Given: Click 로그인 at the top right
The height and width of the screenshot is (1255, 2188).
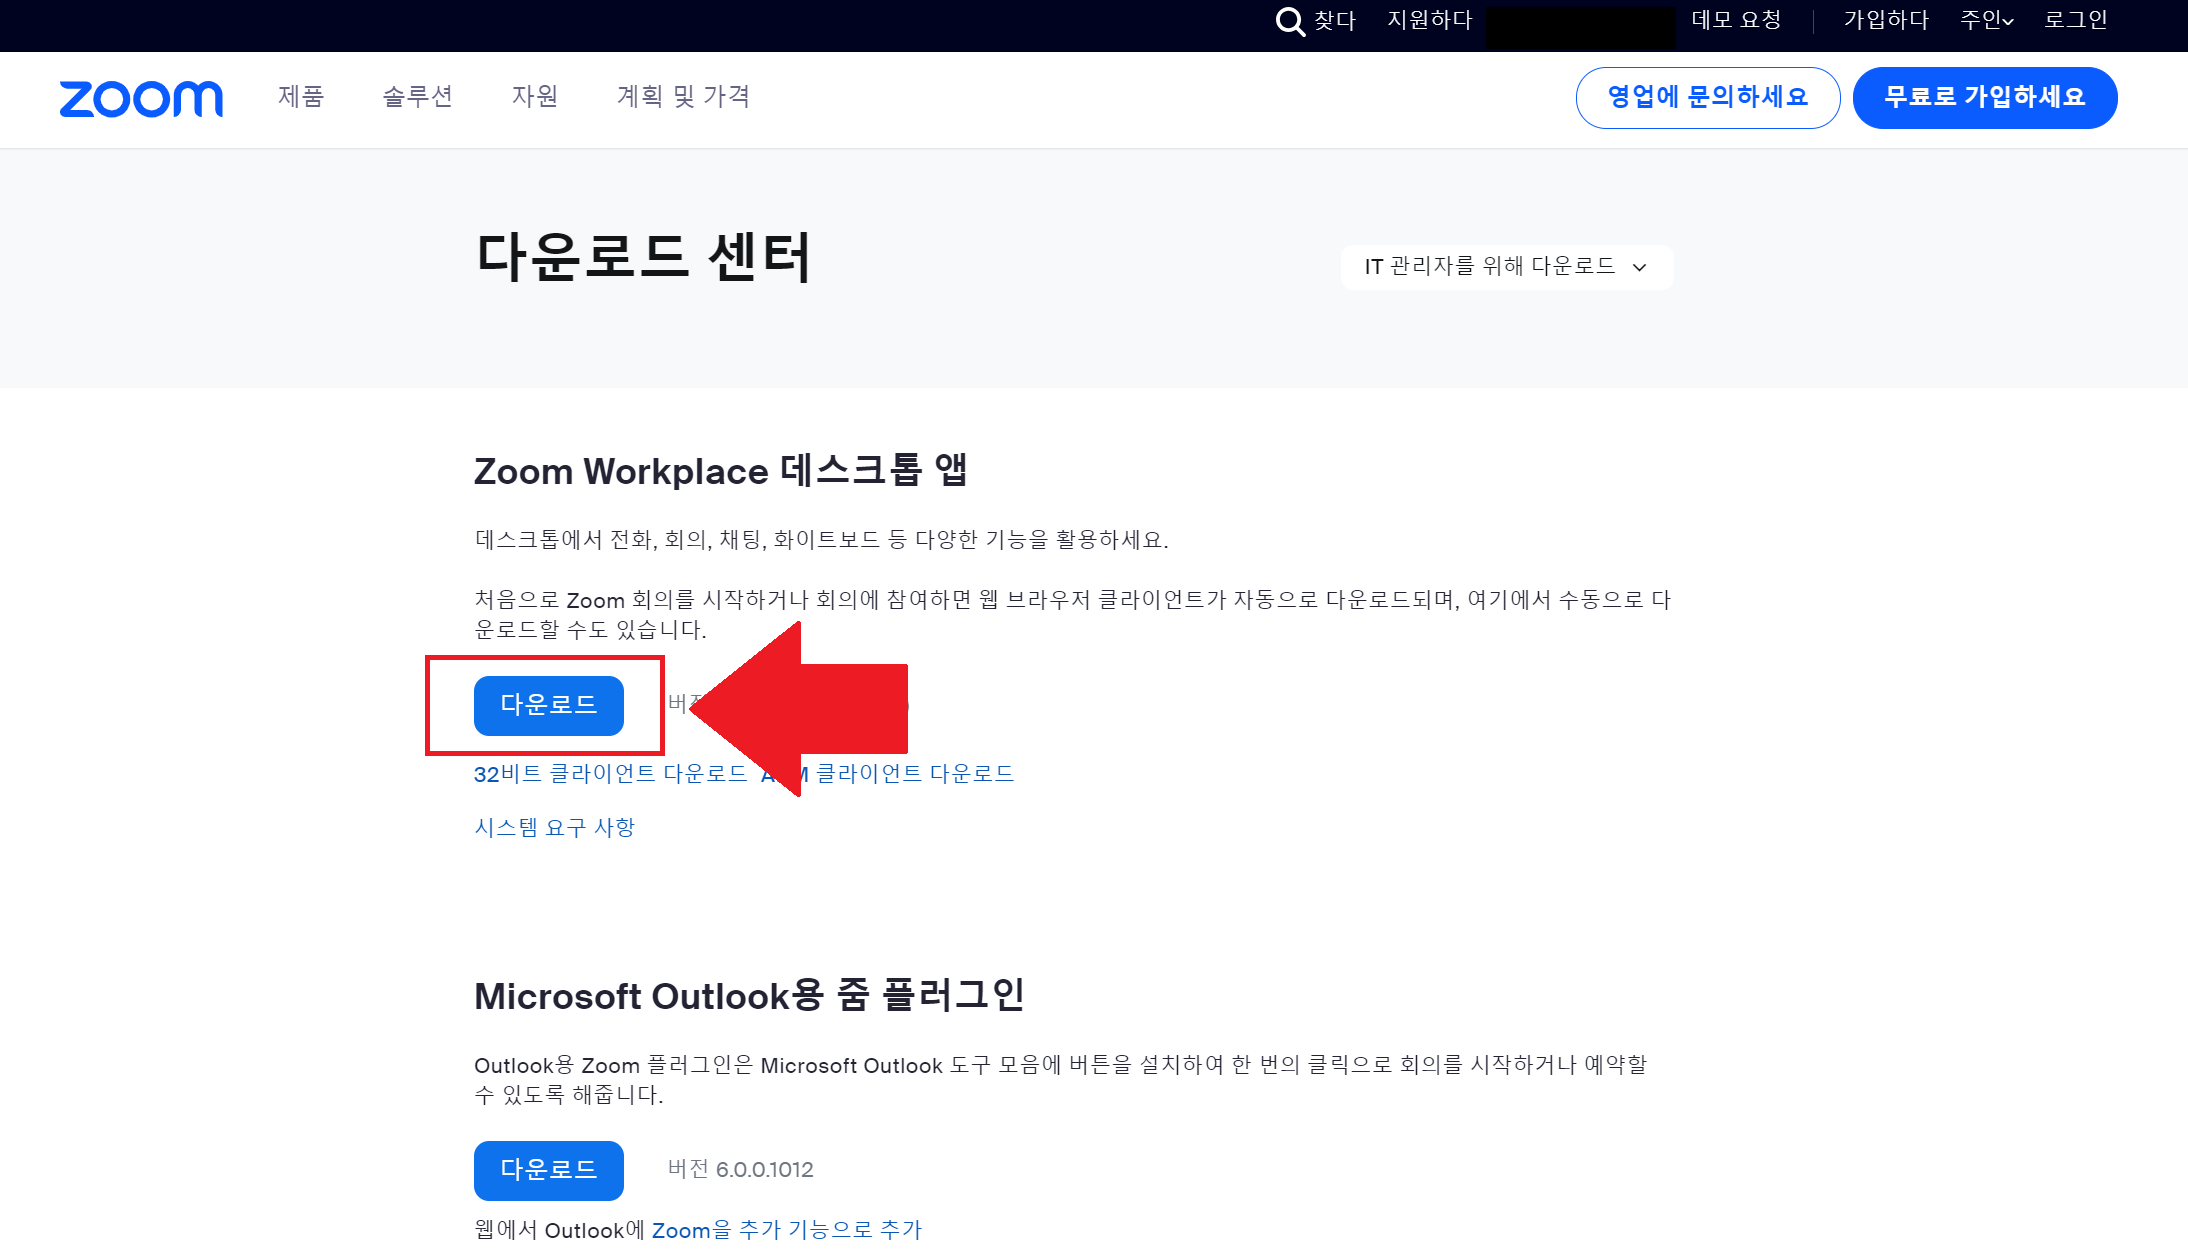Looking at the screenshot, I should (2076, 19).
